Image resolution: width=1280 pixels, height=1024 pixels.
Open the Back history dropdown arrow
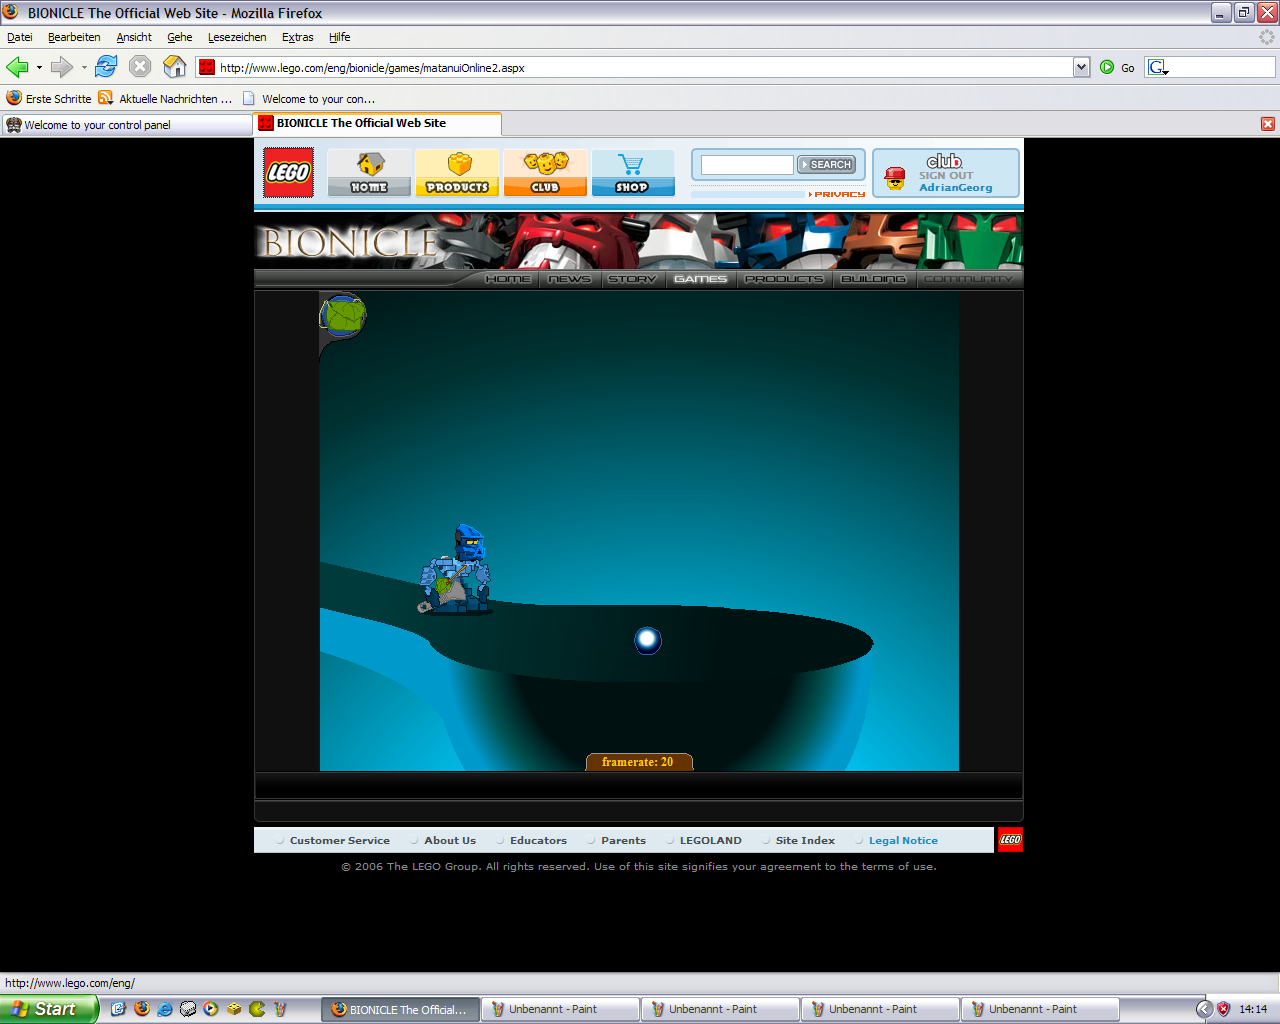click(39, 68)
